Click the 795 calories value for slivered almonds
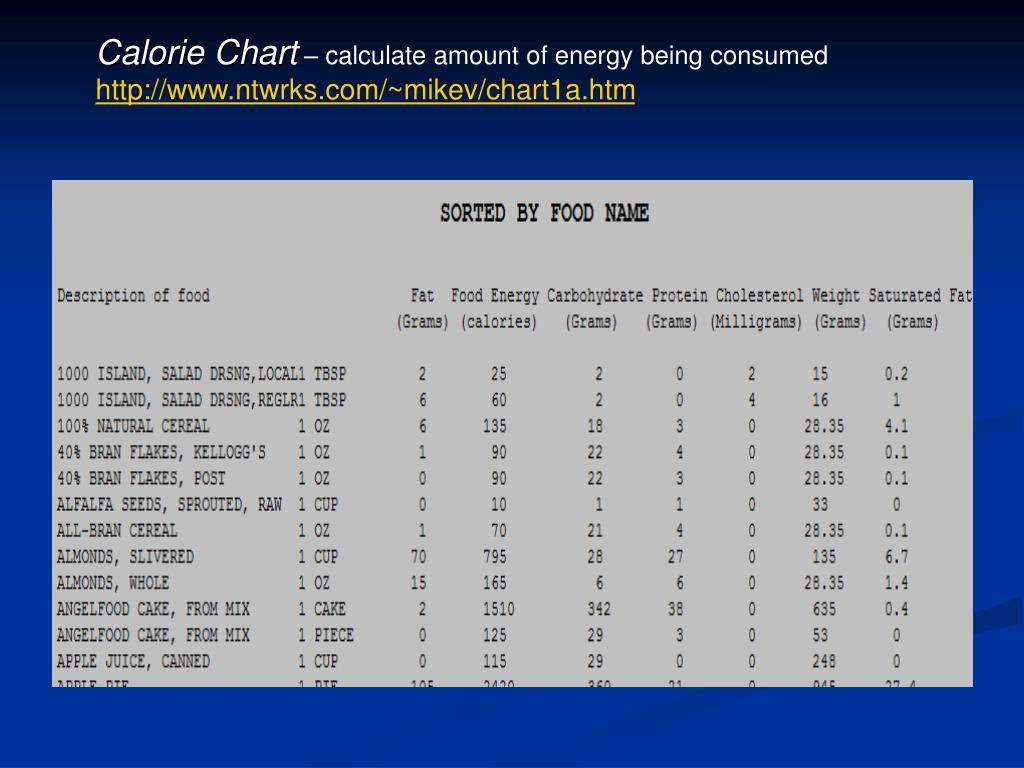 coord(494,557)
